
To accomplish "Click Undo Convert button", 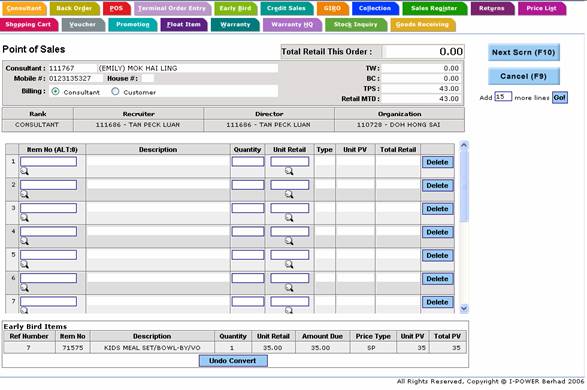I will click(233, 361).
